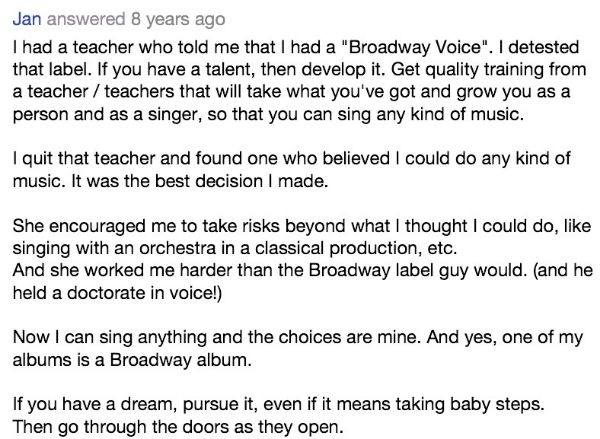Click the 'answered 8 years ago' timestamp
This screenshot has height=439, width=600.
136,19
